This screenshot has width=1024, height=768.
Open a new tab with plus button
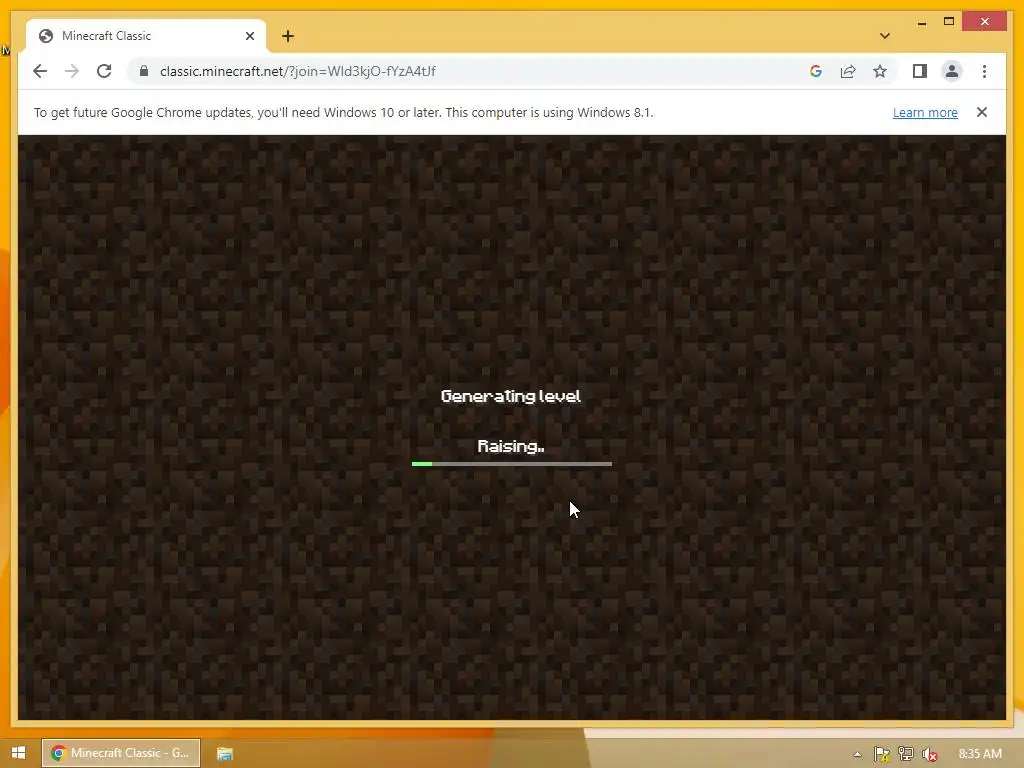288,36
